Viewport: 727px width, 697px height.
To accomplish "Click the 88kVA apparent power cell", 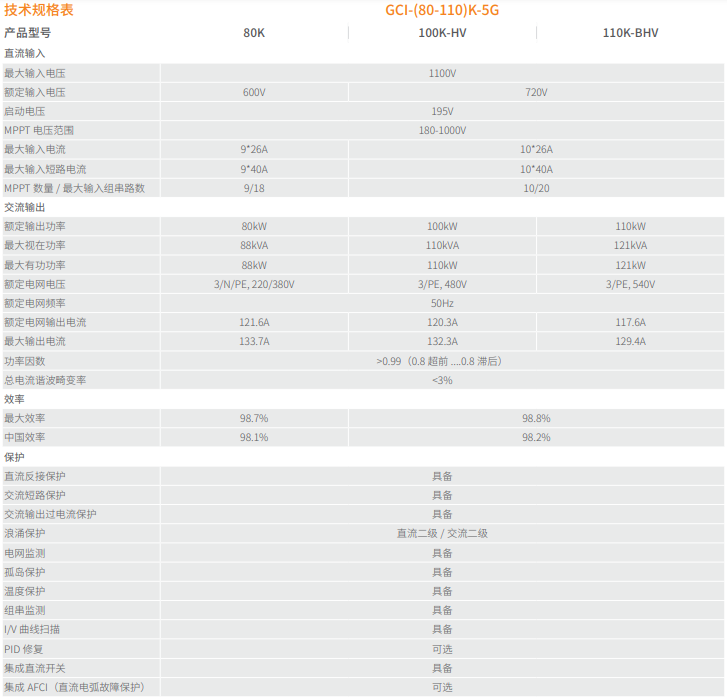I will click(254, 245).
